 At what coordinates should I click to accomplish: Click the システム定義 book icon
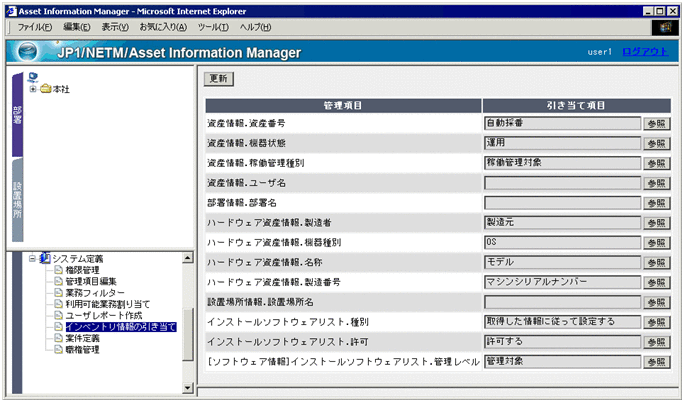pyautogui.click(x=45, y=258)
